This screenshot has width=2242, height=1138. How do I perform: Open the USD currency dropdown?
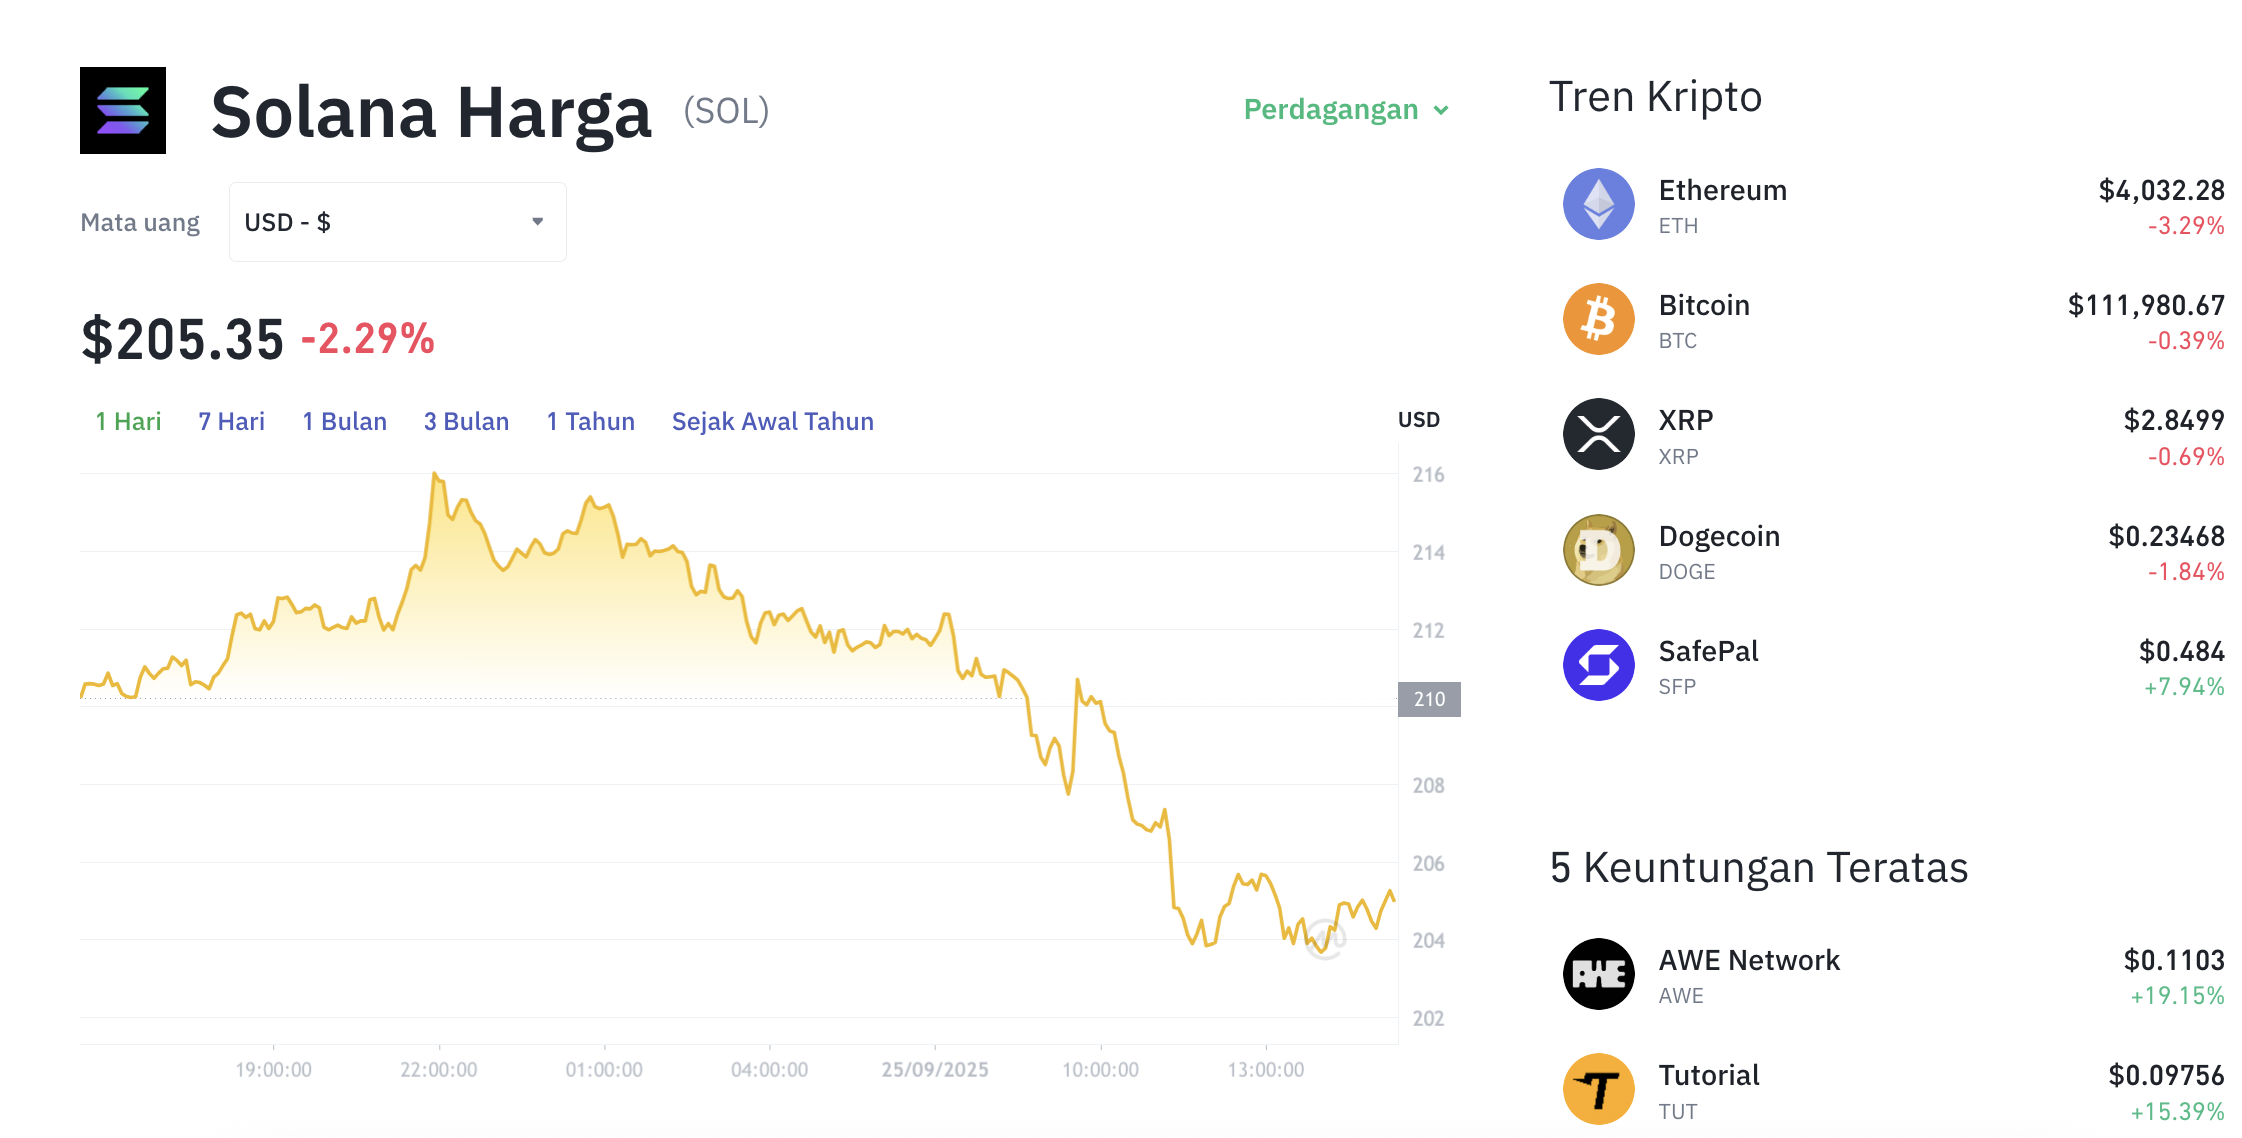point(396,221)
